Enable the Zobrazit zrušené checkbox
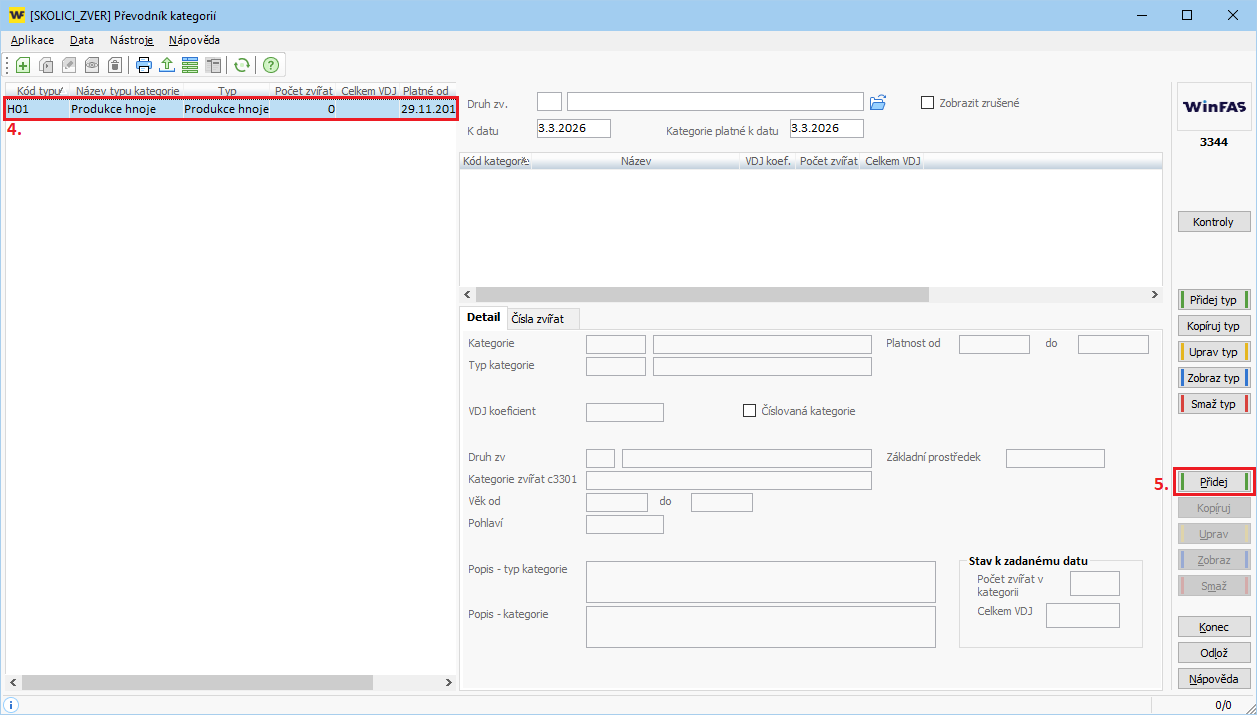This screenshot has height=715, width=1257. tap(927, 102)
